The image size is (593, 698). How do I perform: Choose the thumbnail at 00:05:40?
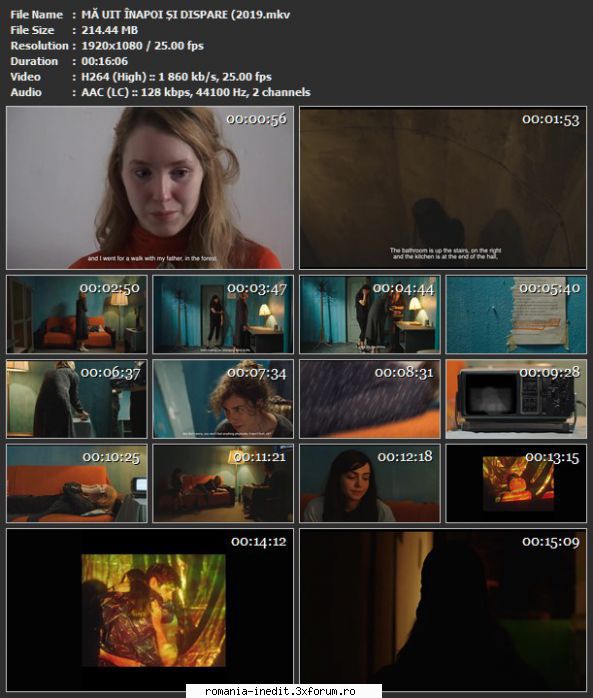coord(516,314)
